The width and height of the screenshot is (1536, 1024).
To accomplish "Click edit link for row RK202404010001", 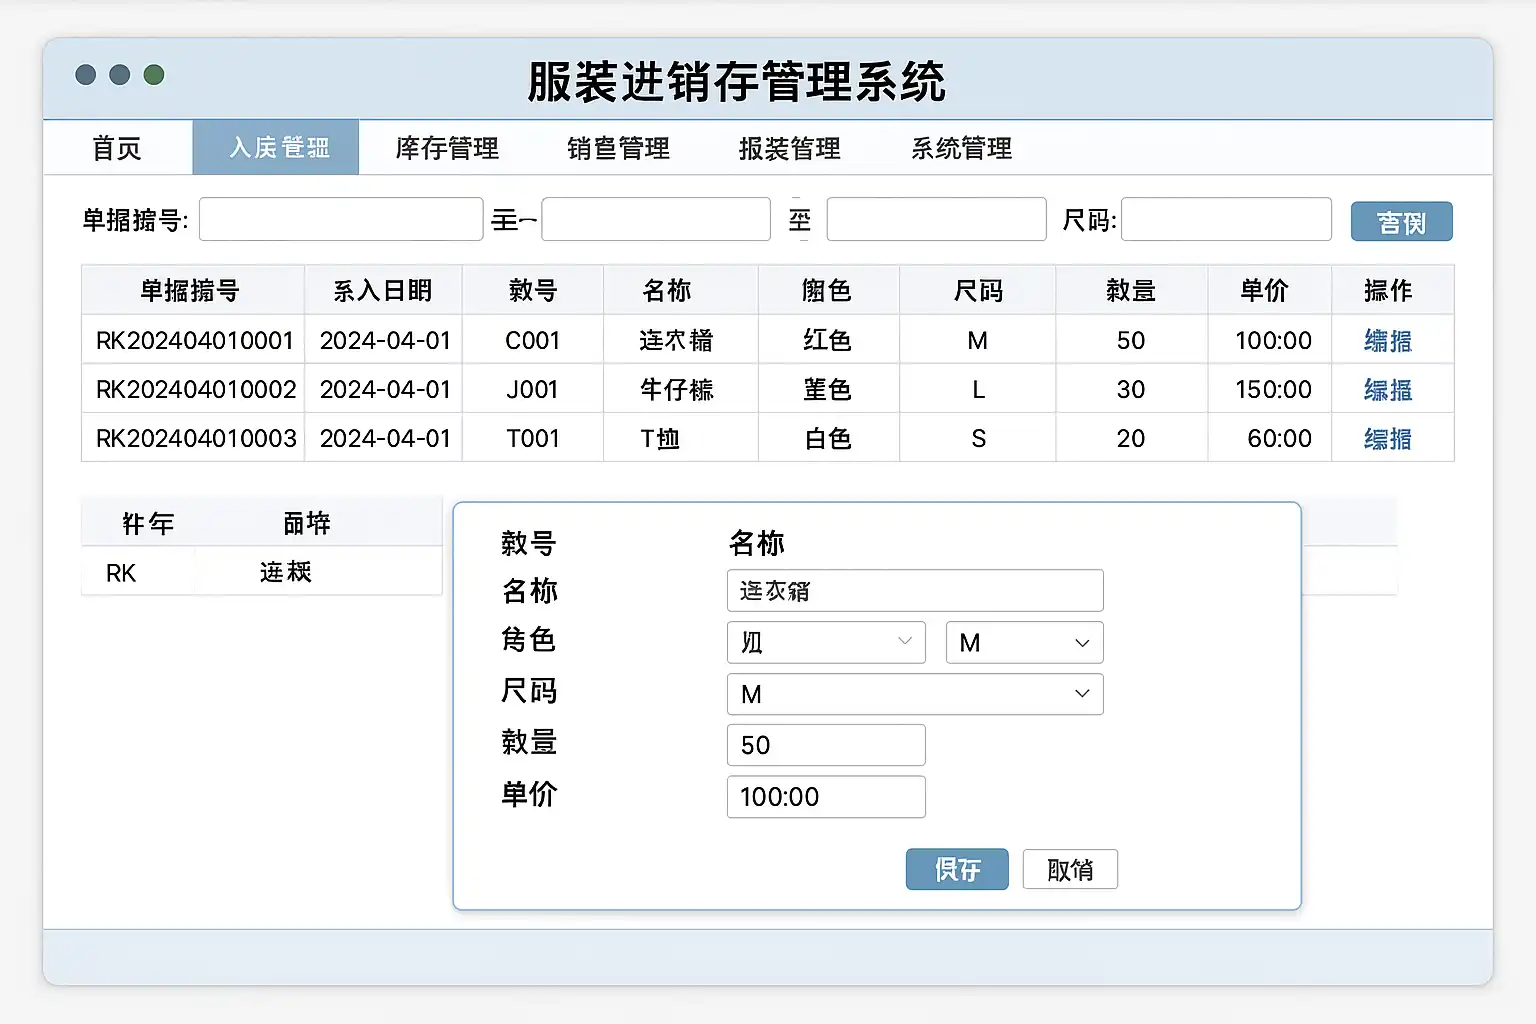I will pyautogui.click(x=1387, y=341).
